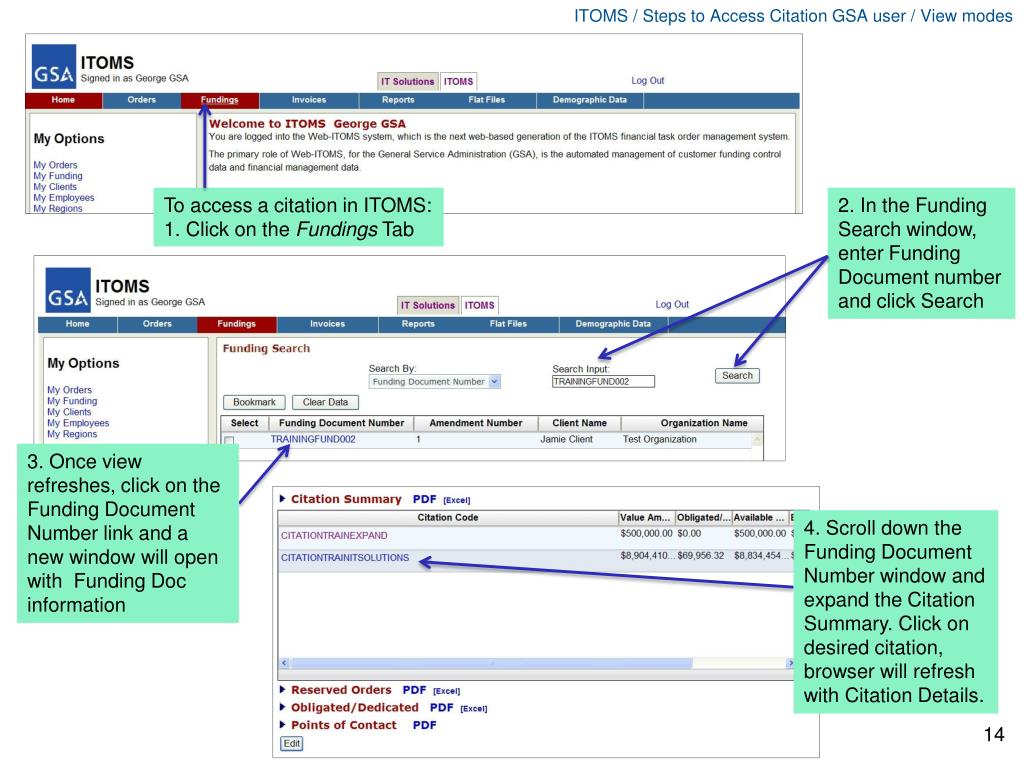Image resolution: width=1024 pixels, height=768 pixels.
Task: Select IT Solutions tab in the Funding Search window
Action: coord(428,306)
